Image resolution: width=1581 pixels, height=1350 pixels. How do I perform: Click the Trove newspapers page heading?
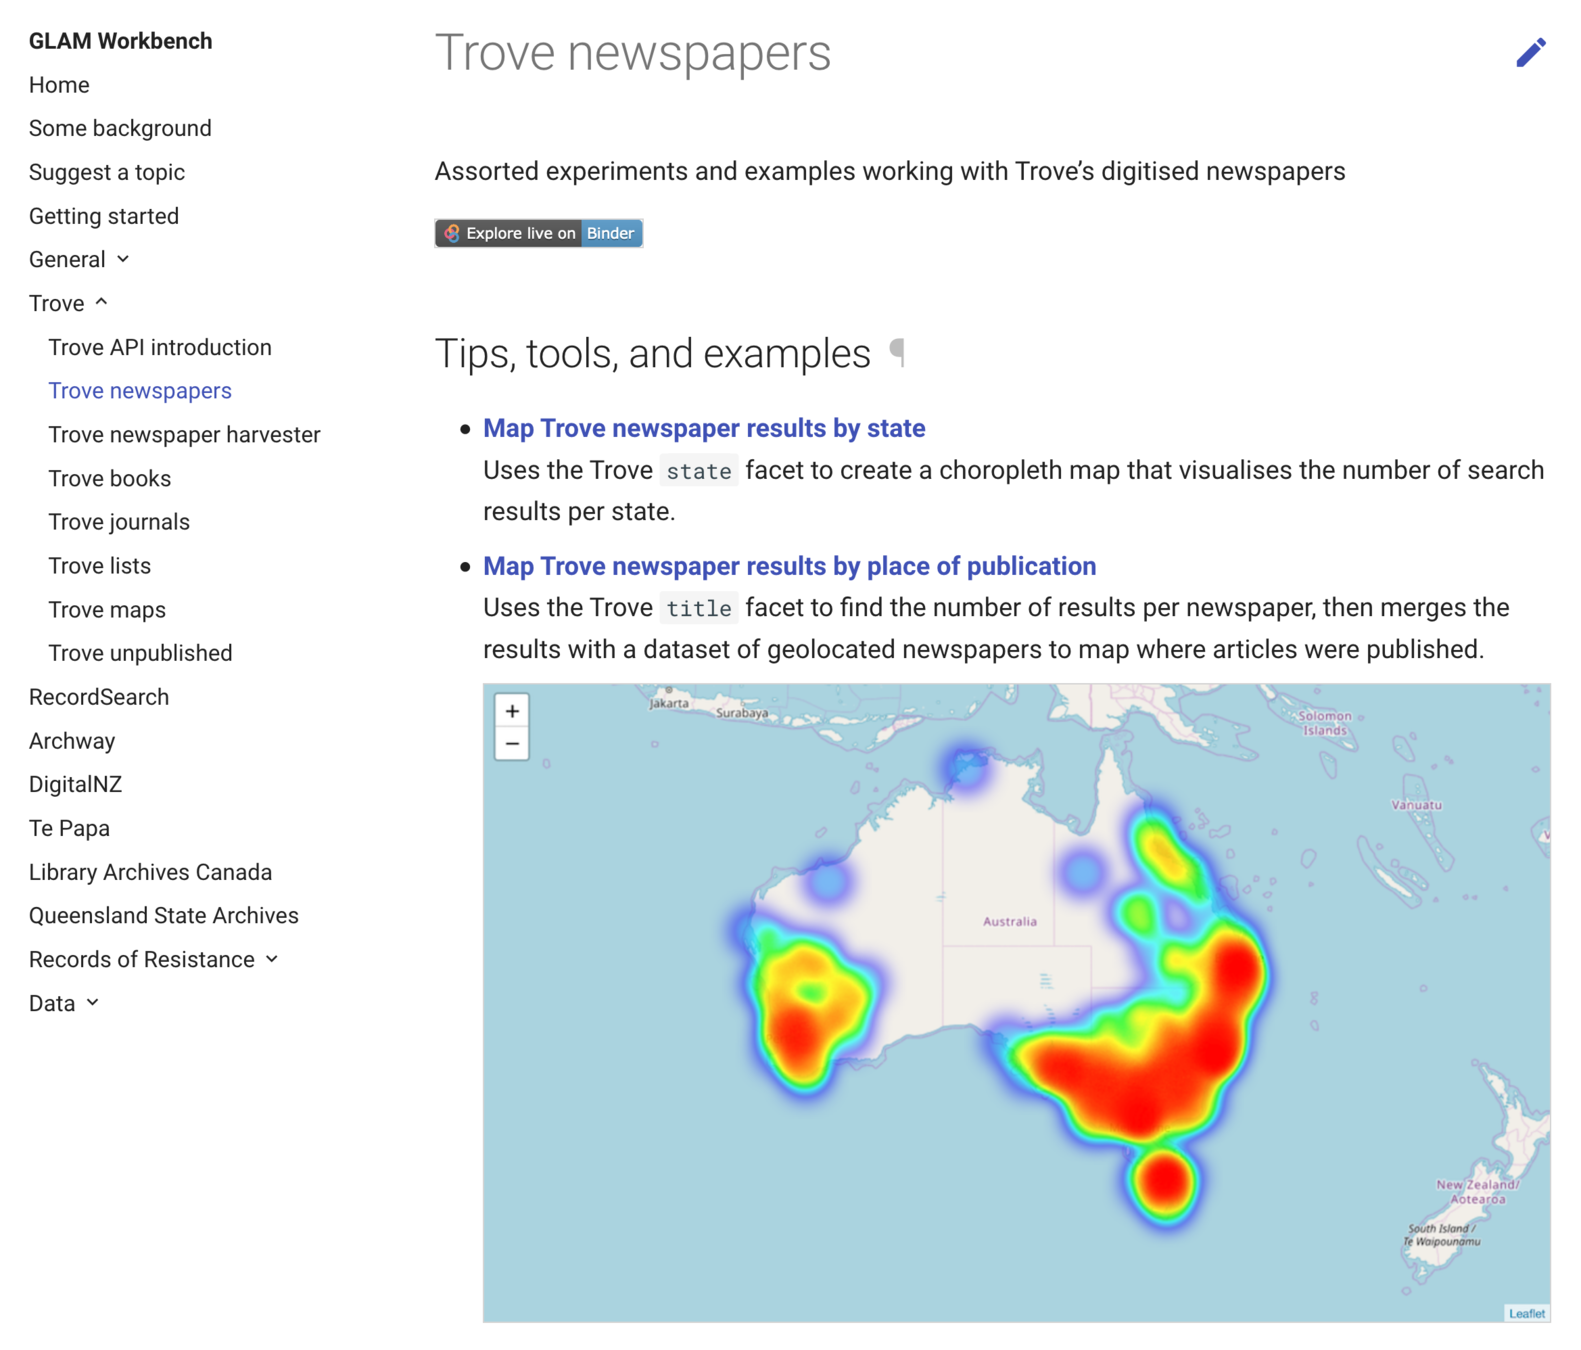[633, 52]
